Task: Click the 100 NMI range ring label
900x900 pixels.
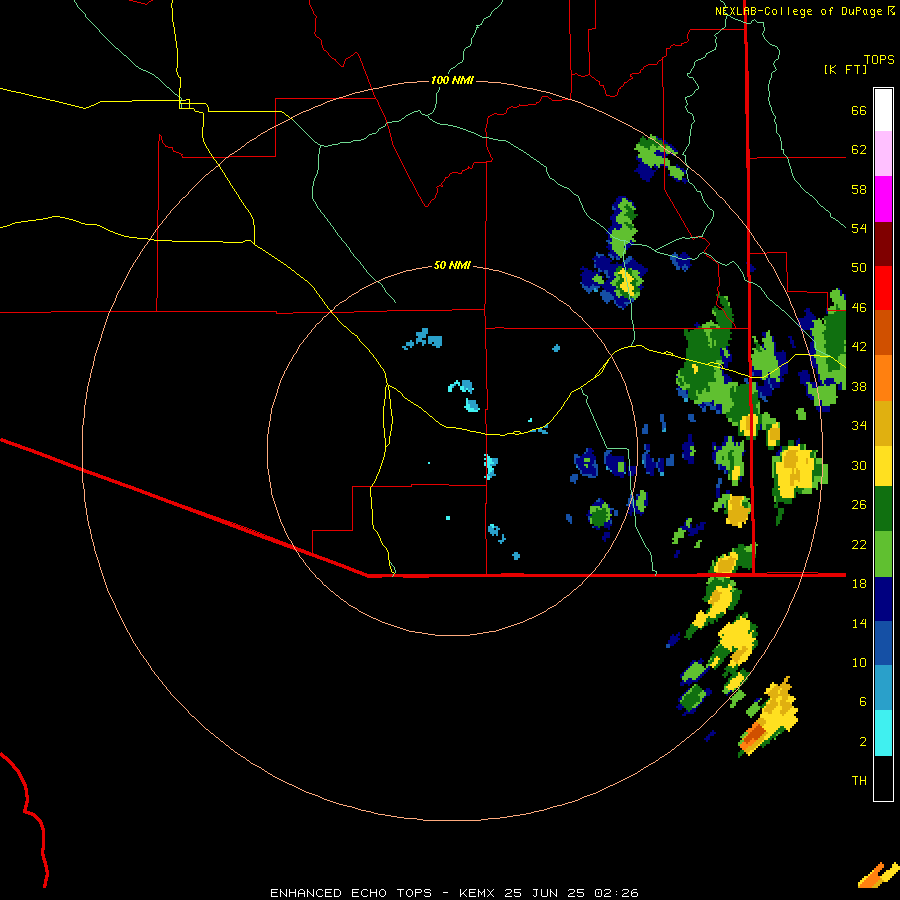Action: coord(452,80)
